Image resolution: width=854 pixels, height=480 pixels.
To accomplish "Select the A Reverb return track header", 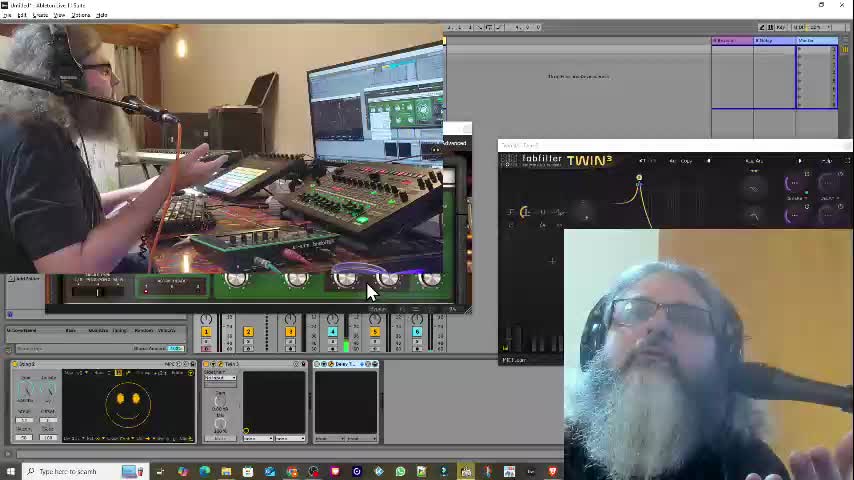I will tap(733, 41).
